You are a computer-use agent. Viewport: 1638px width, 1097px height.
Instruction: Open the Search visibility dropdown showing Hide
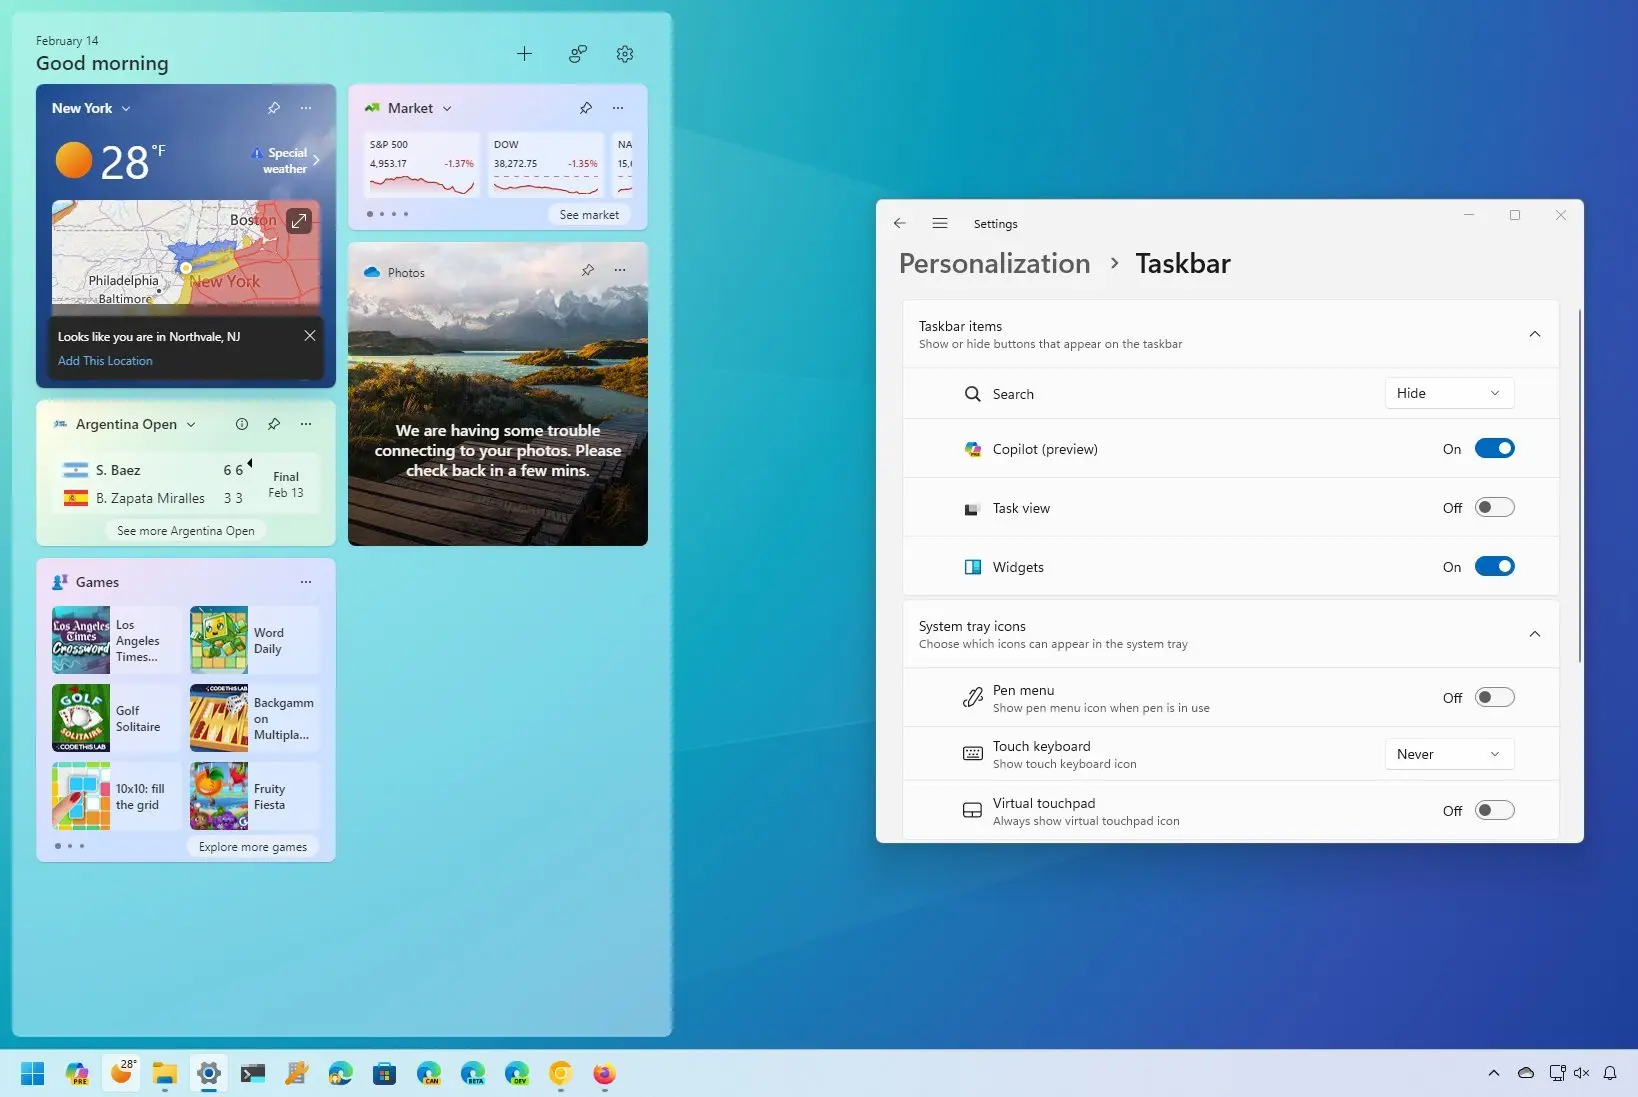click(1448, 393)
